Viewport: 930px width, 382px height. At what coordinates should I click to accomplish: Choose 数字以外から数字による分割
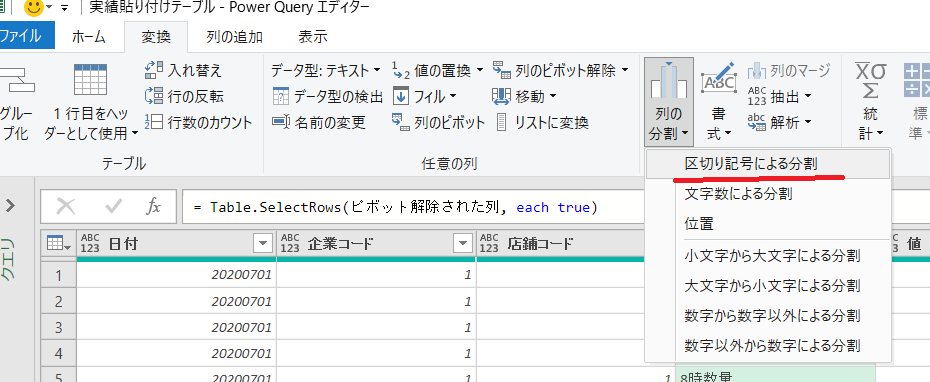[767, 345]
